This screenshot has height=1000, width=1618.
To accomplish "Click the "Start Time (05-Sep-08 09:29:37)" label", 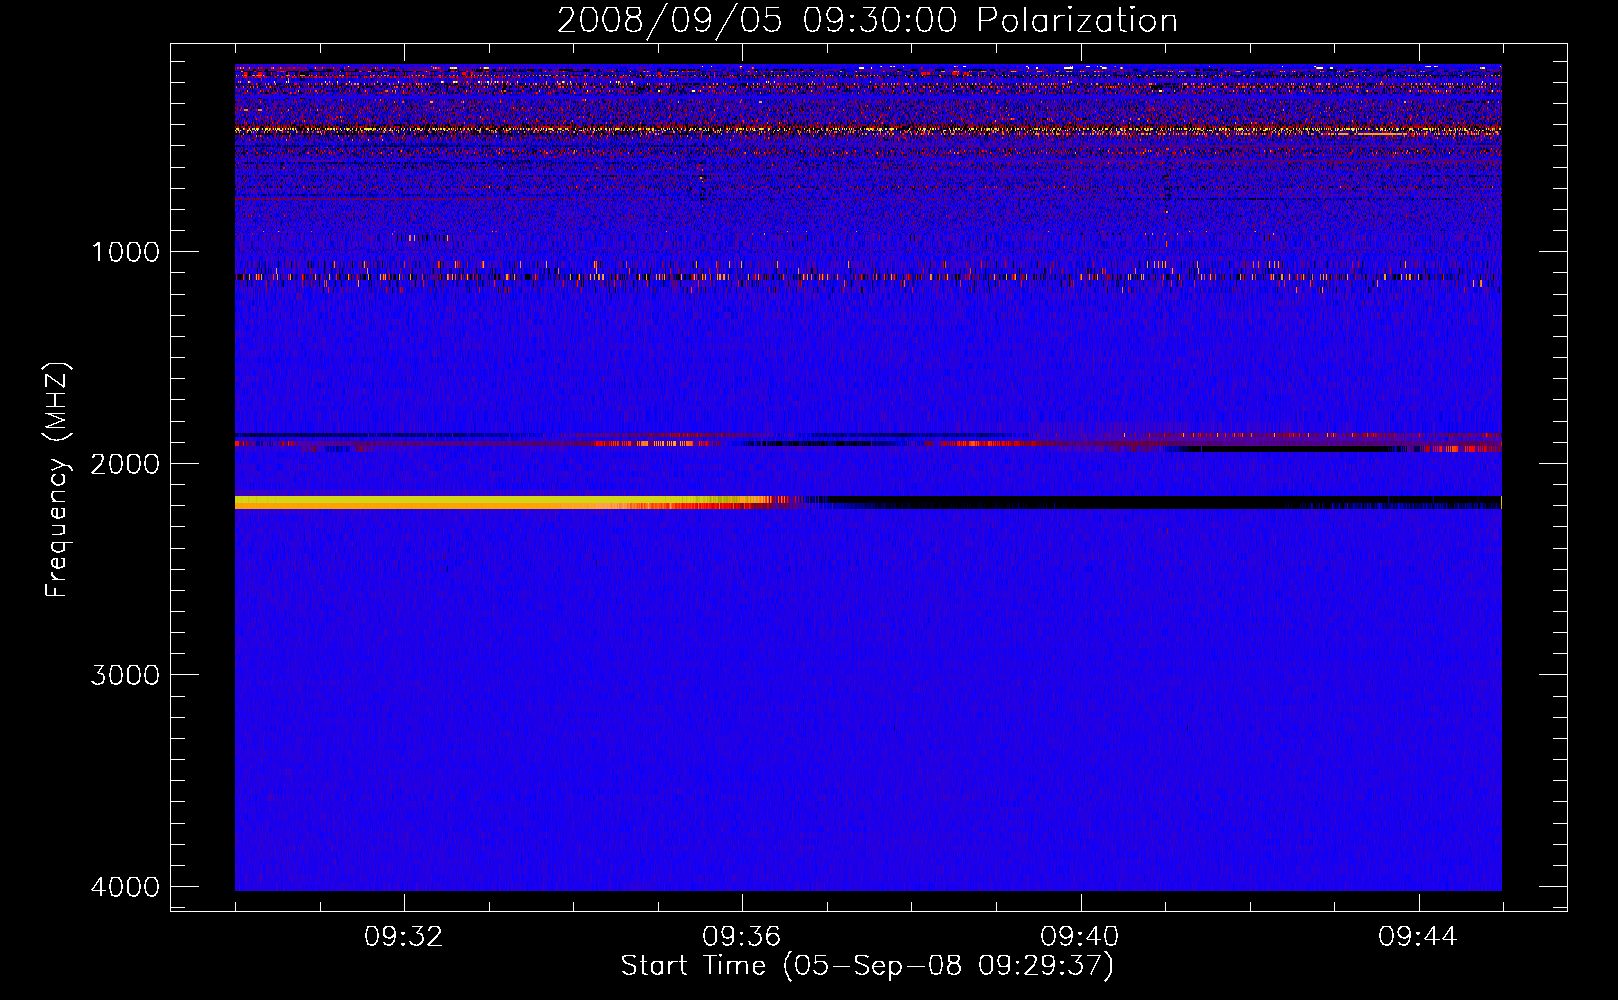I will (x=867, y=967).
